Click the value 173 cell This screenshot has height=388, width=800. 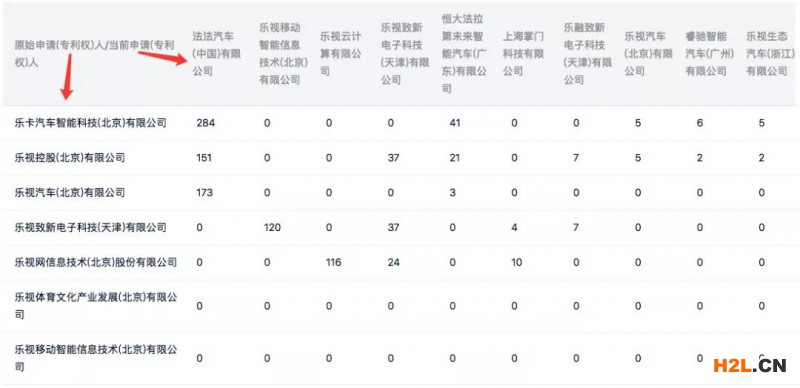tap(205, 192)
